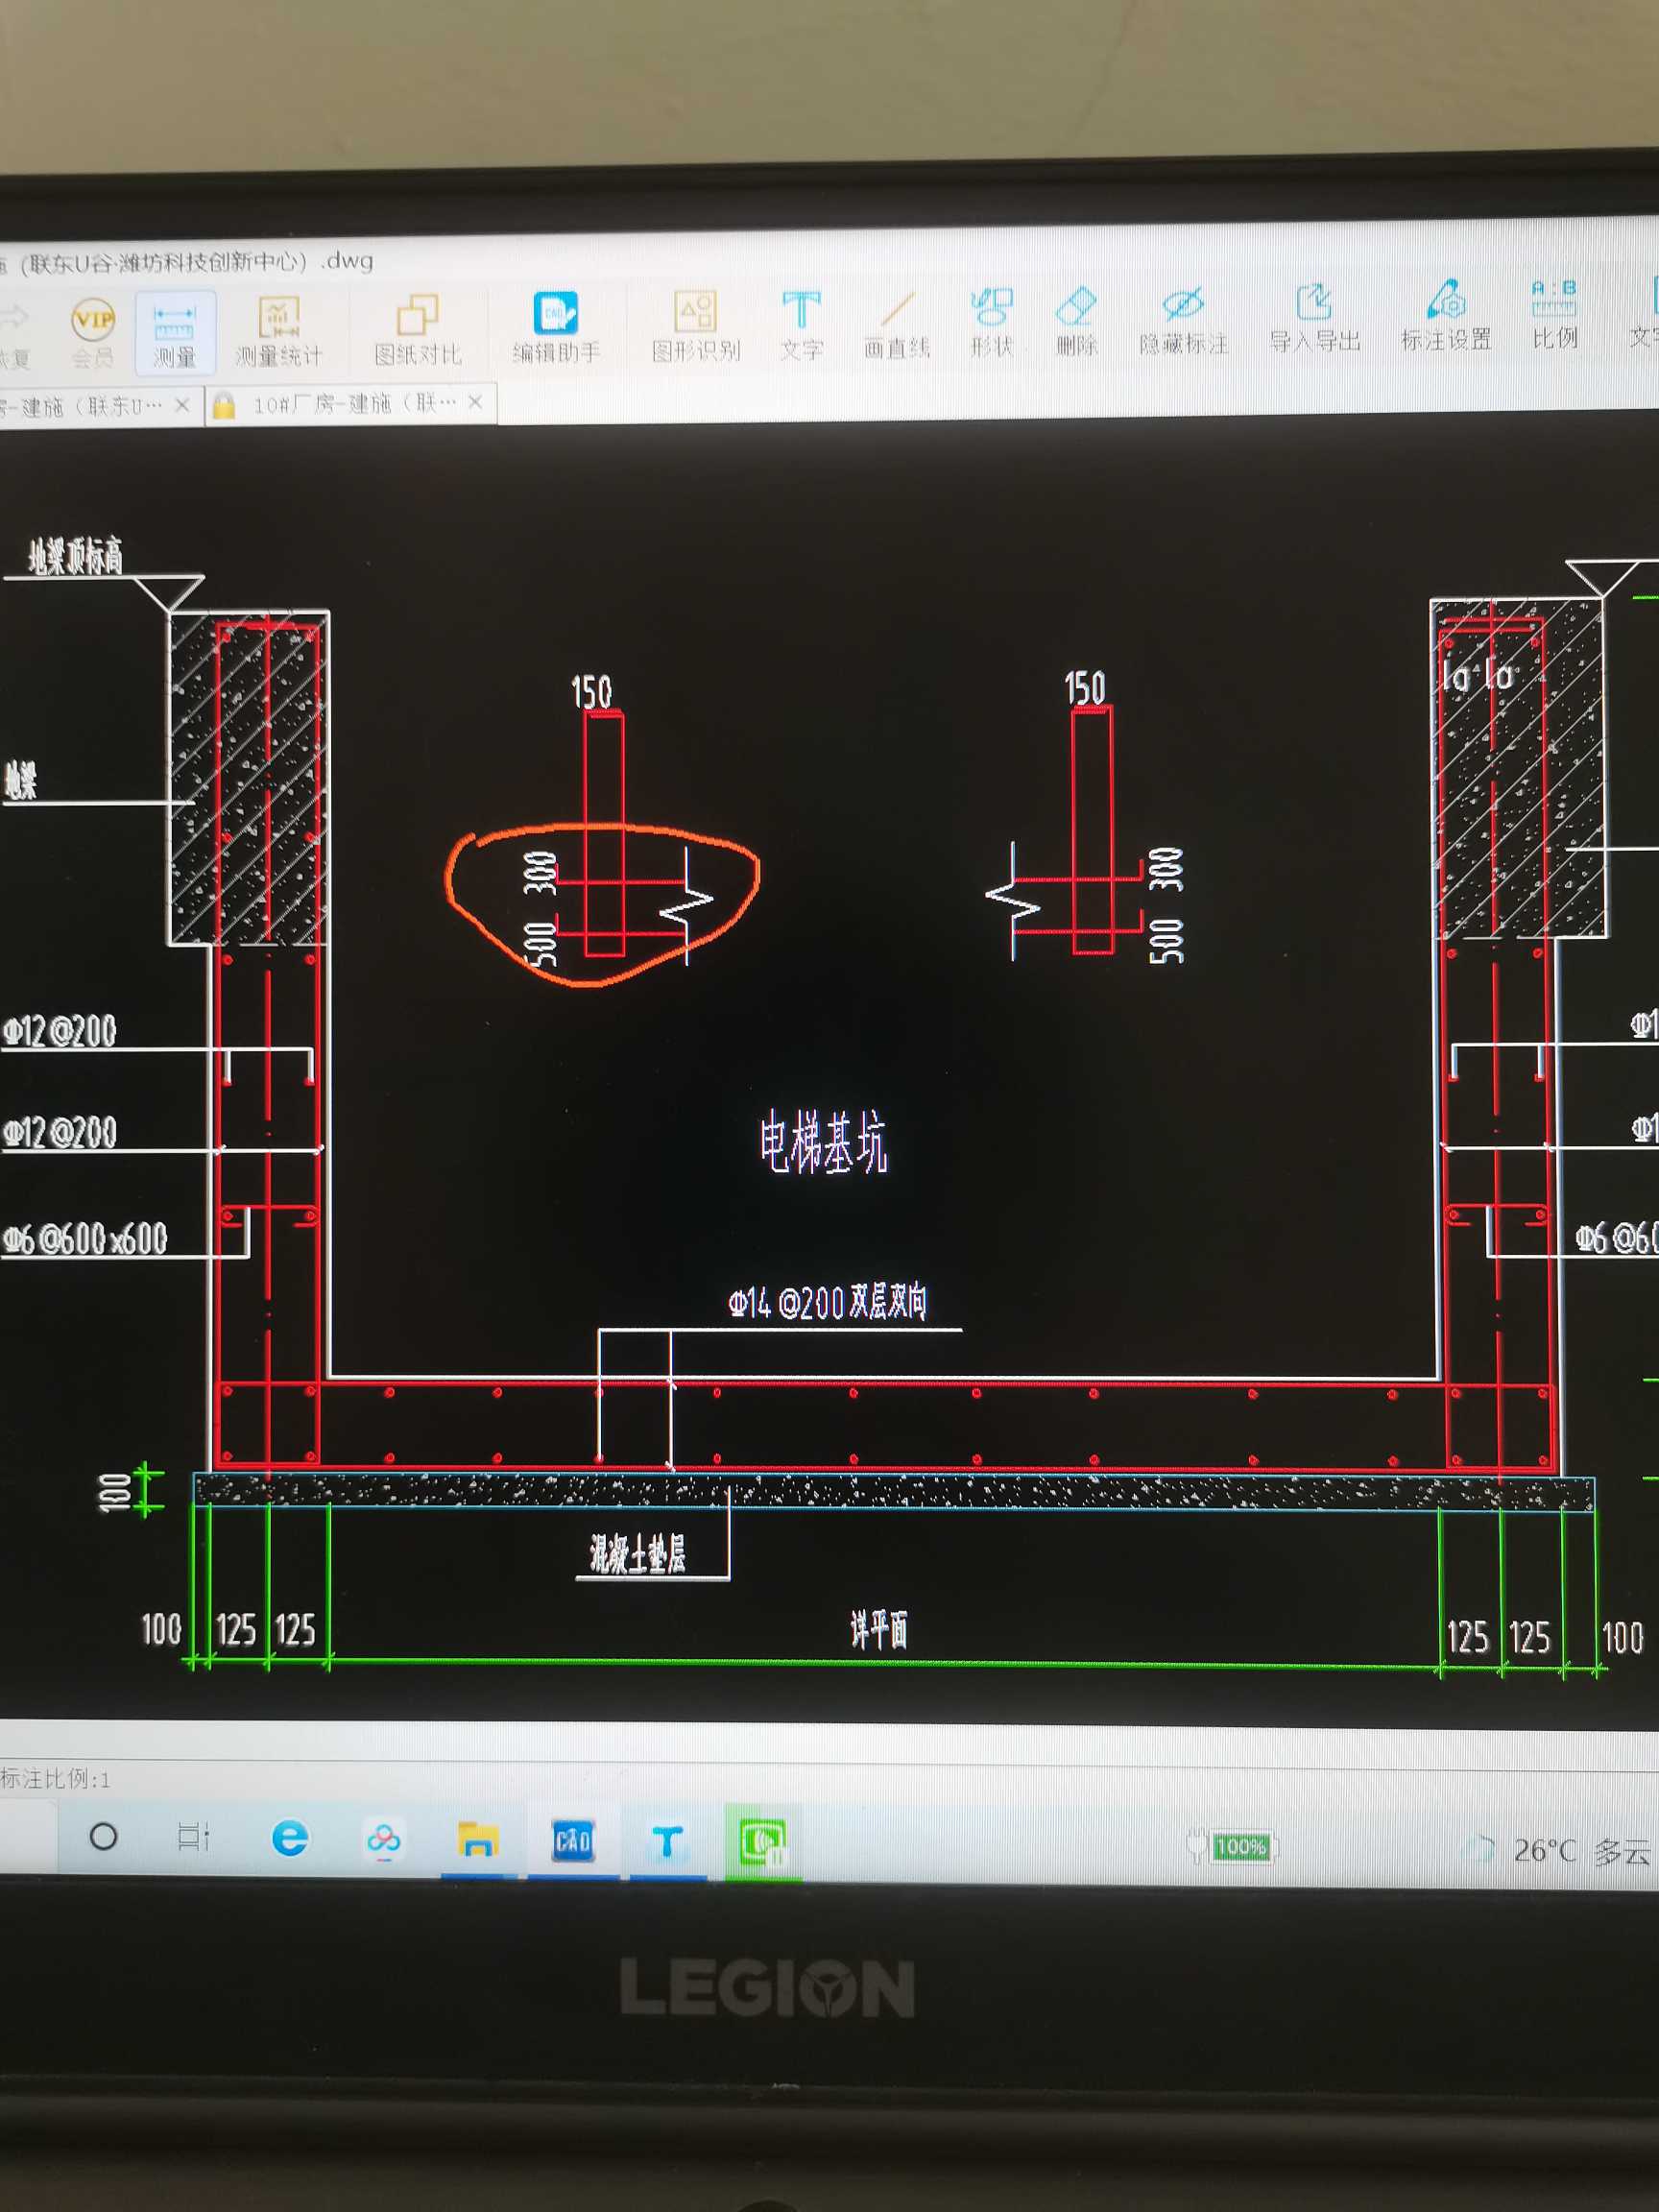Image resolution: width=1659 pixels, height=2212 pixels.
Task: Launch the 编辑助手 edit assistant
Action: [556, 327]
